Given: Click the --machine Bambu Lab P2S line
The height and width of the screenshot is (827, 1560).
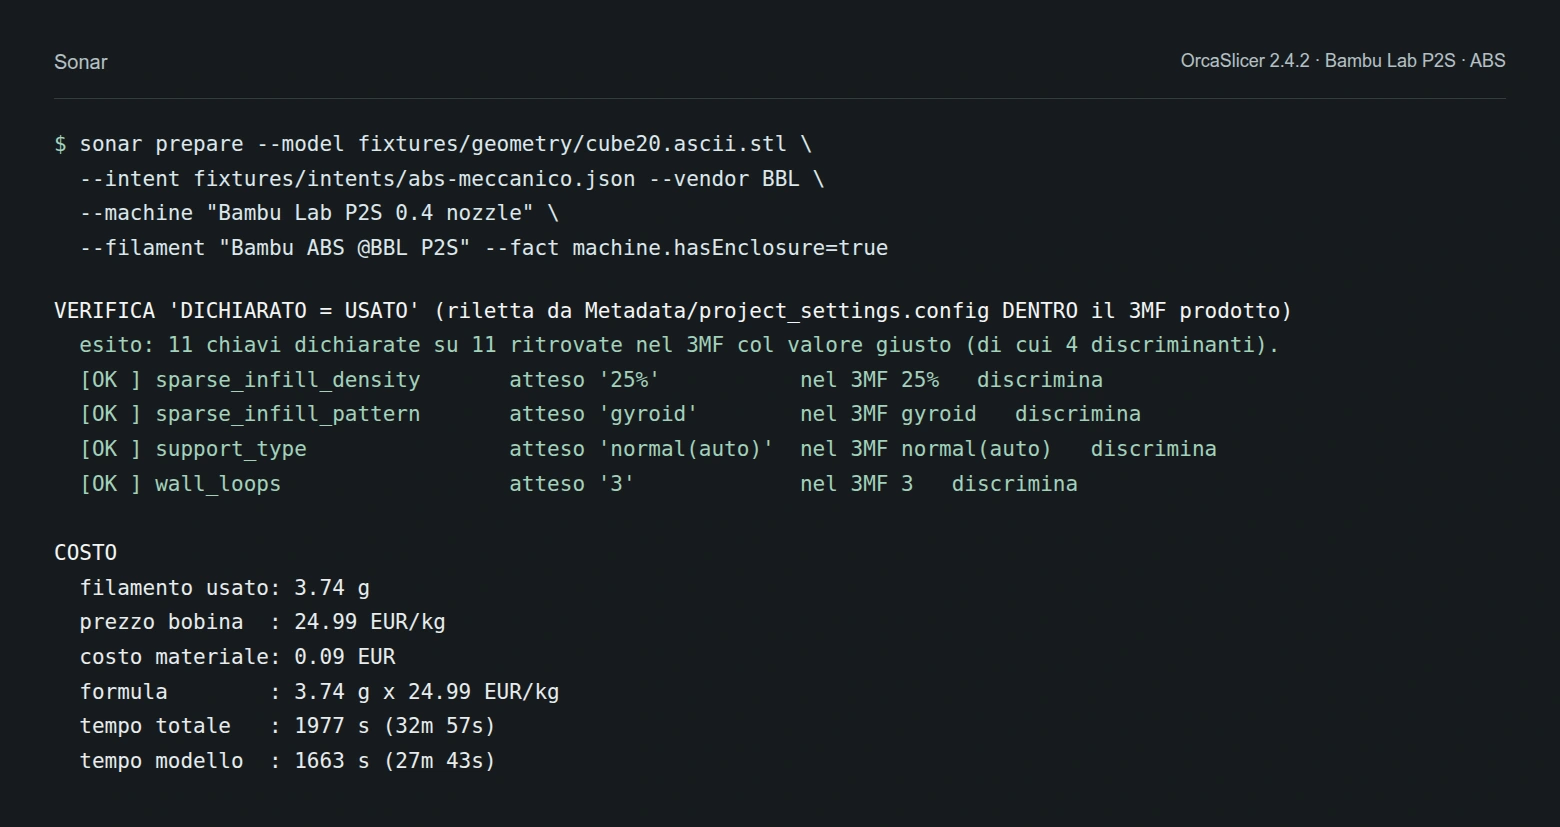Looking at the screenshot, I should 319,213.
